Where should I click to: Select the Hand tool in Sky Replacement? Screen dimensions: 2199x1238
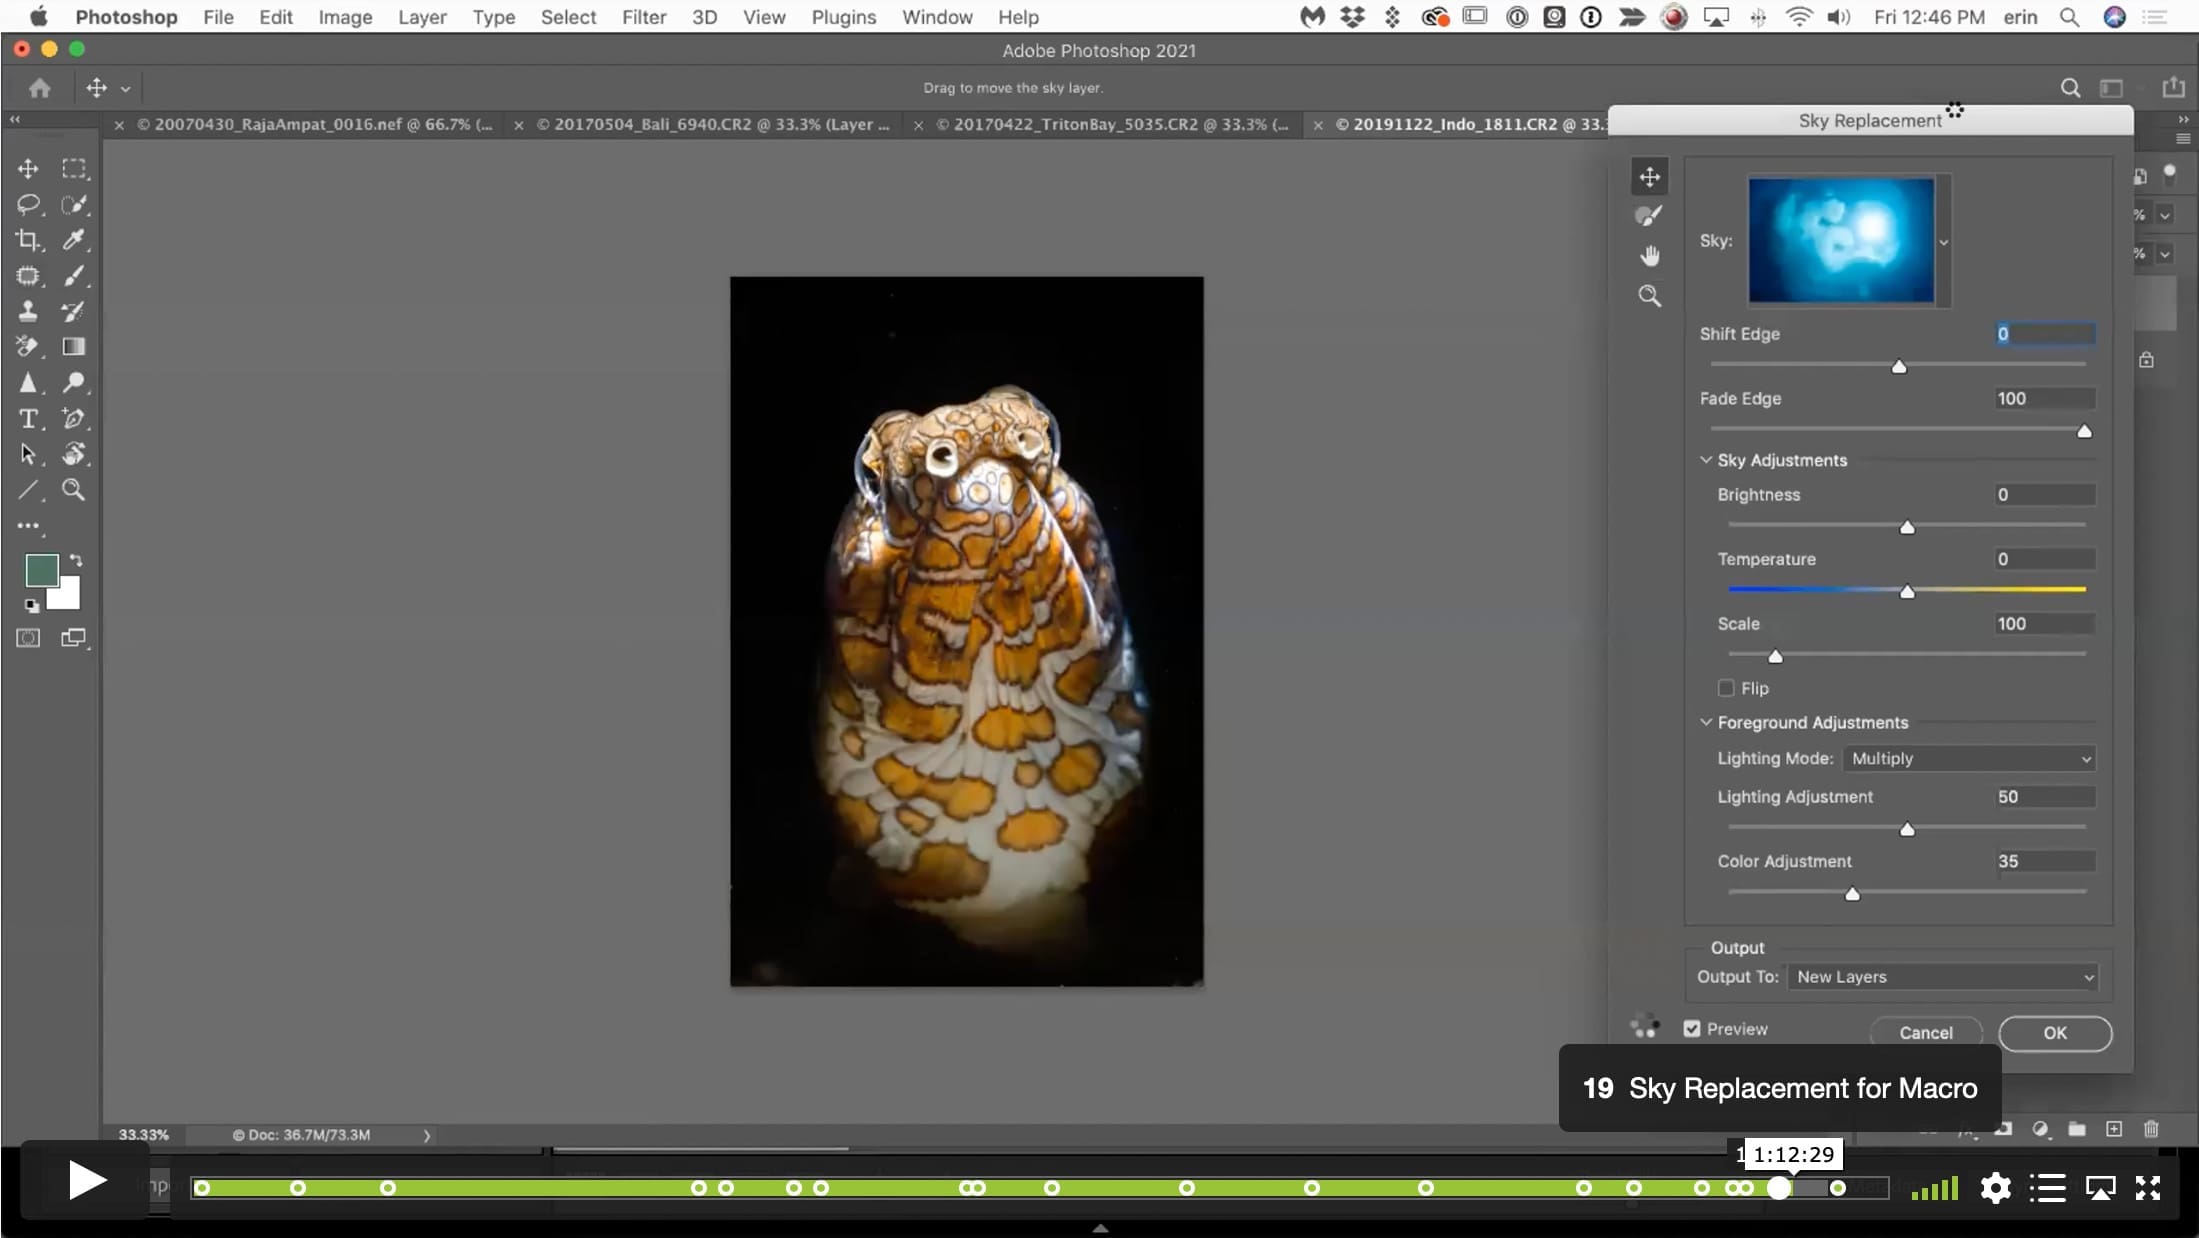(x=1649, y=256)
